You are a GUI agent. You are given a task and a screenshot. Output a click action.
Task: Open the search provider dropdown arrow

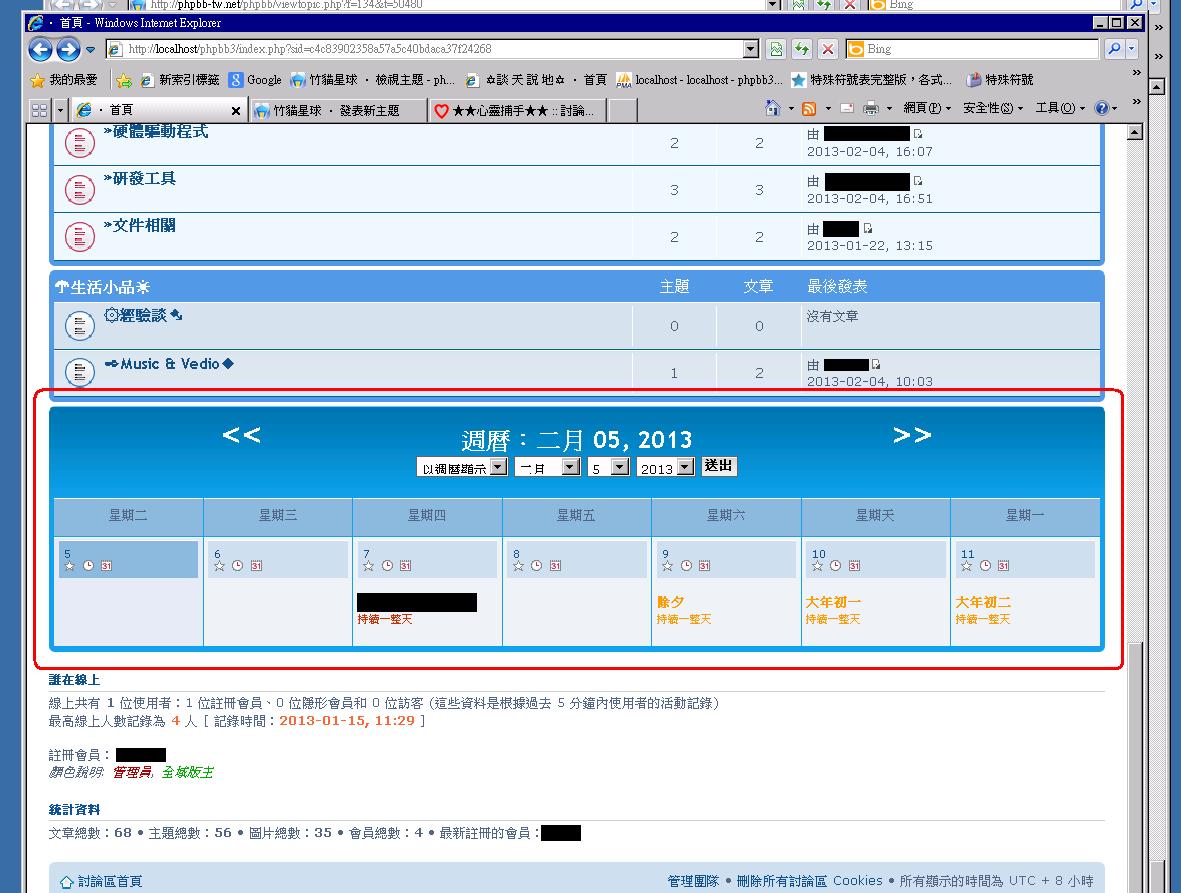pos(1132,49)
